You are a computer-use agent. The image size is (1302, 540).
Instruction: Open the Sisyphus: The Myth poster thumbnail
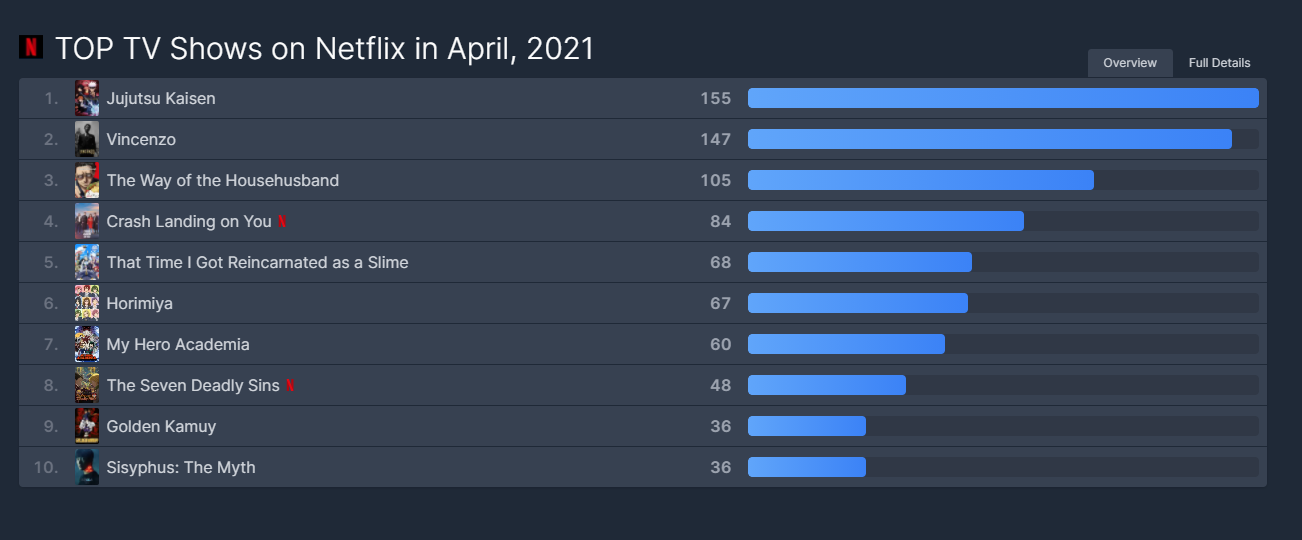tap(87, 467)
